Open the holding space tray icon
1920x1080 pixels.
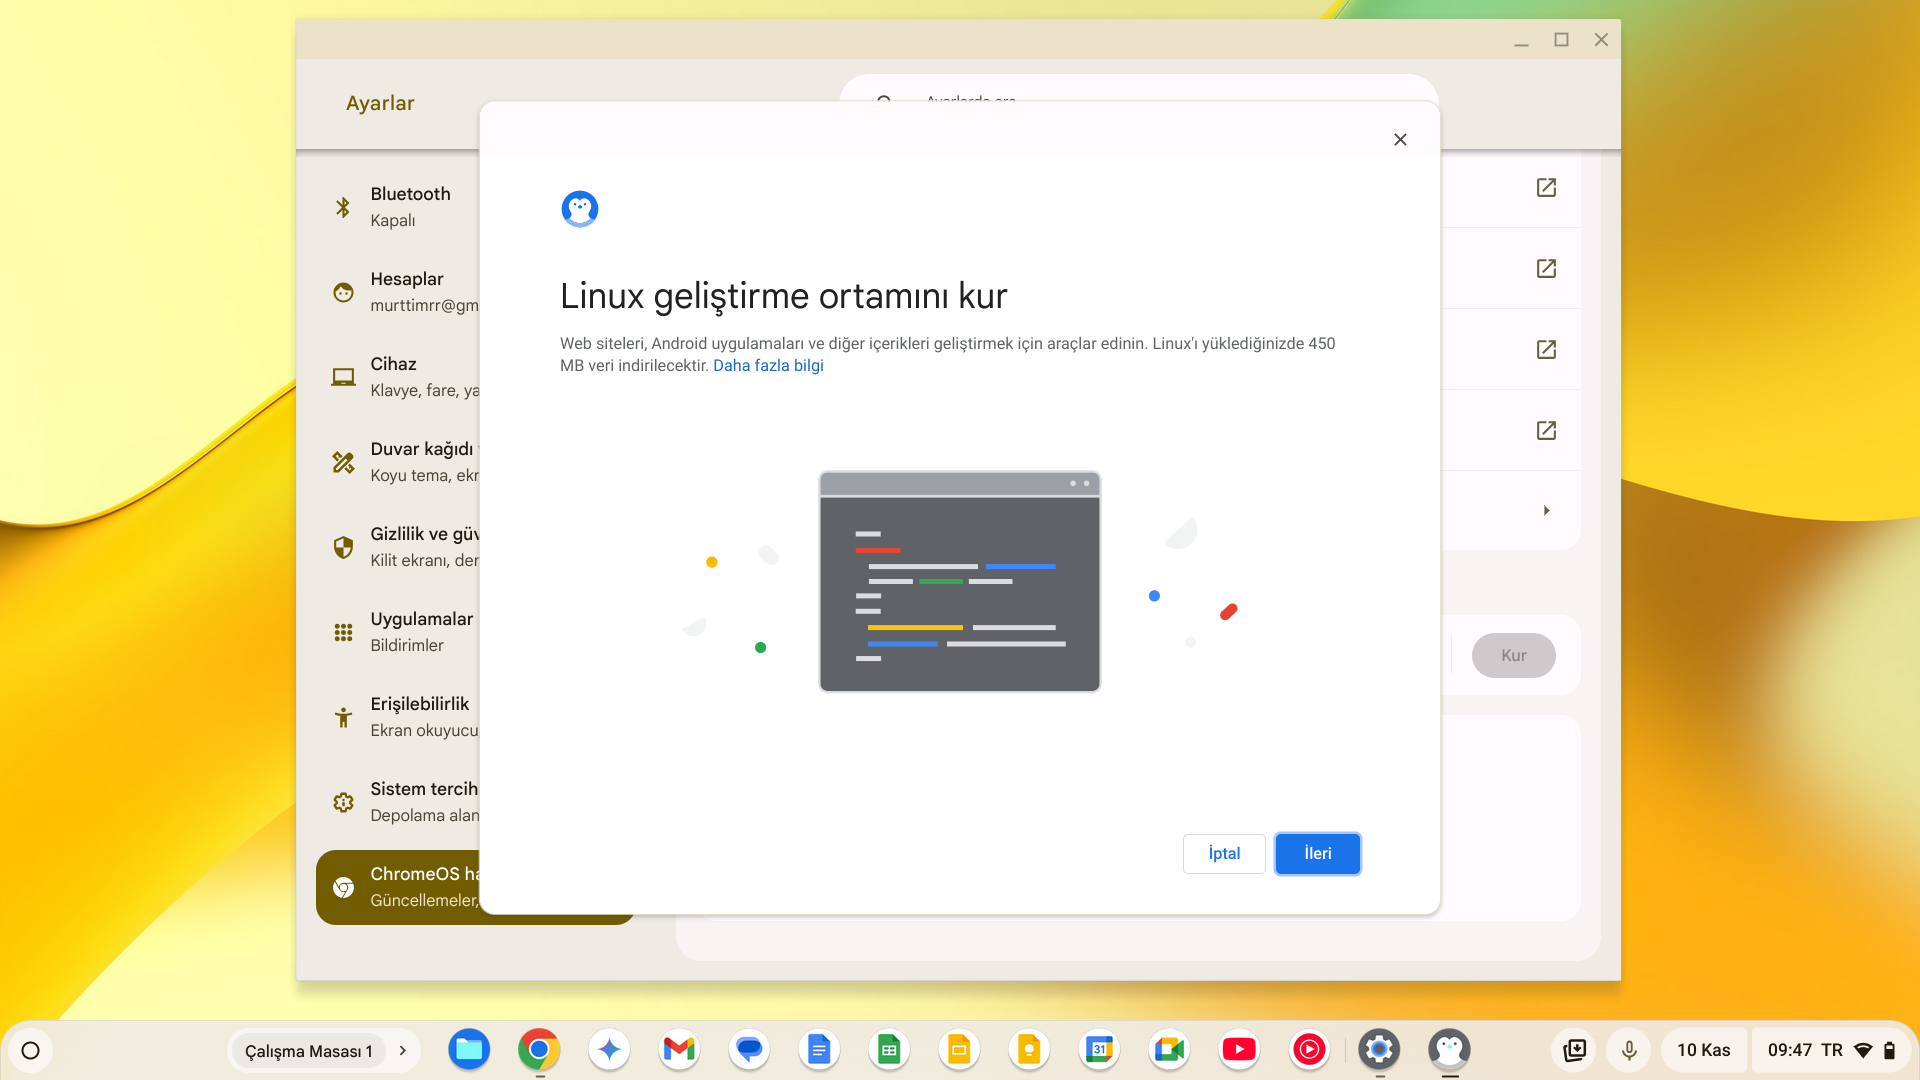click(x=1575, y=1050)
